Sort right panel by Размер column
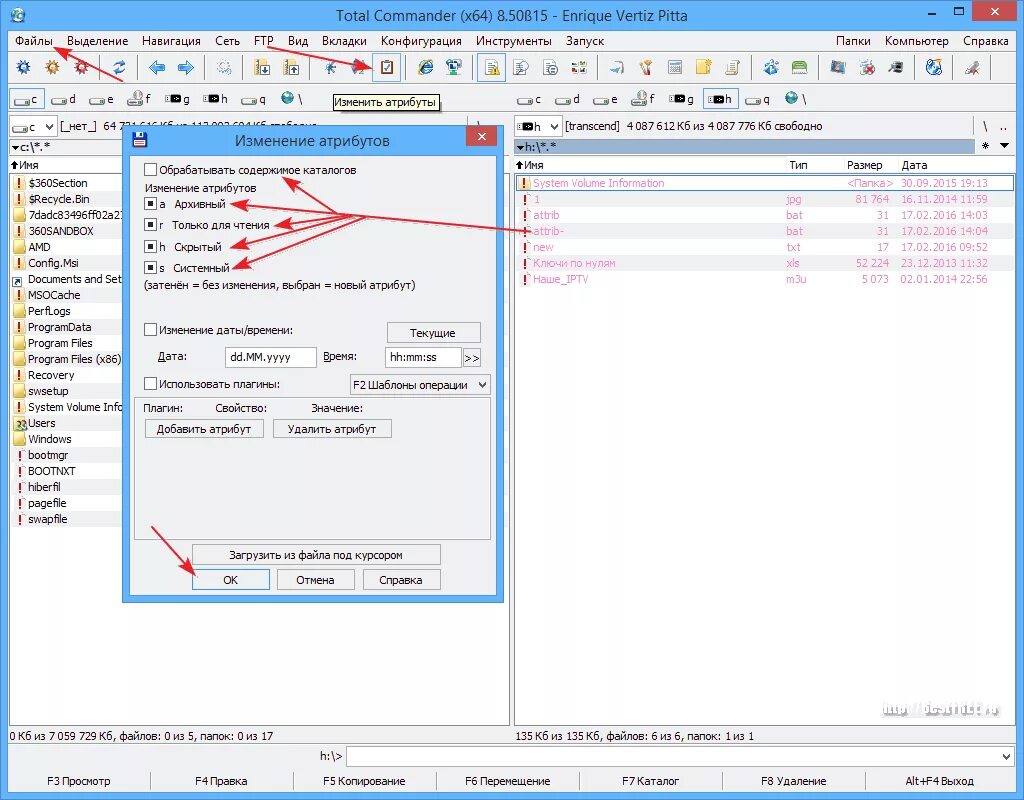The image size is (1024, 800). coord(864,165)
